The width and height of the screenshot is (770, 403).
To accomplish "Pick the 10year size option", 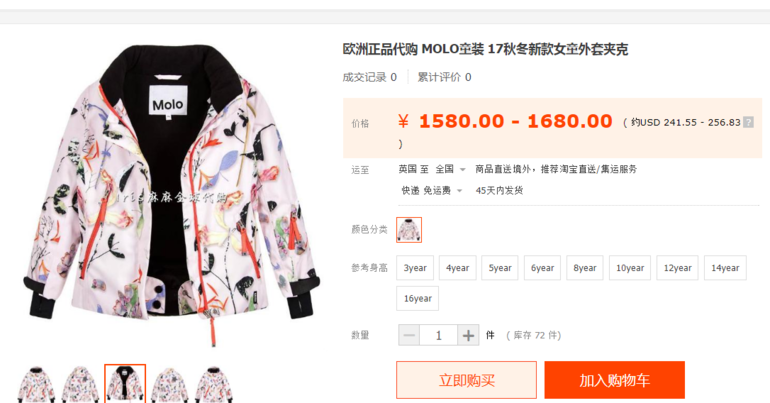I will [630, 268].
